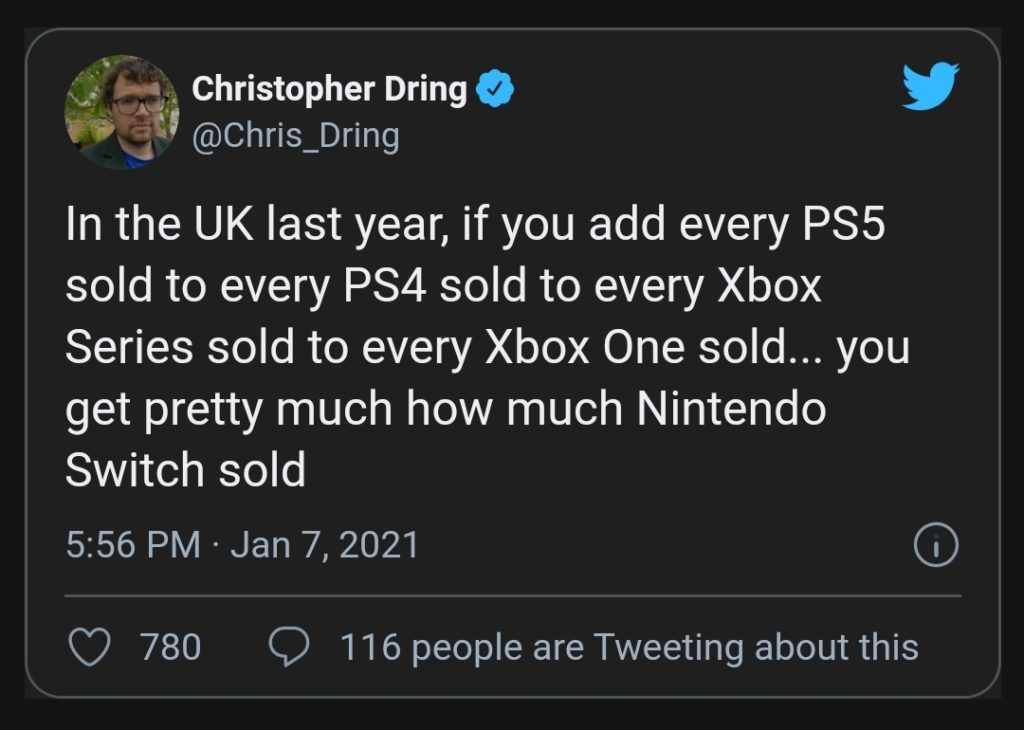The image size is (1024, 730).
Task: Click the Twitter bird logo
Action: click(x=929, y=86)
